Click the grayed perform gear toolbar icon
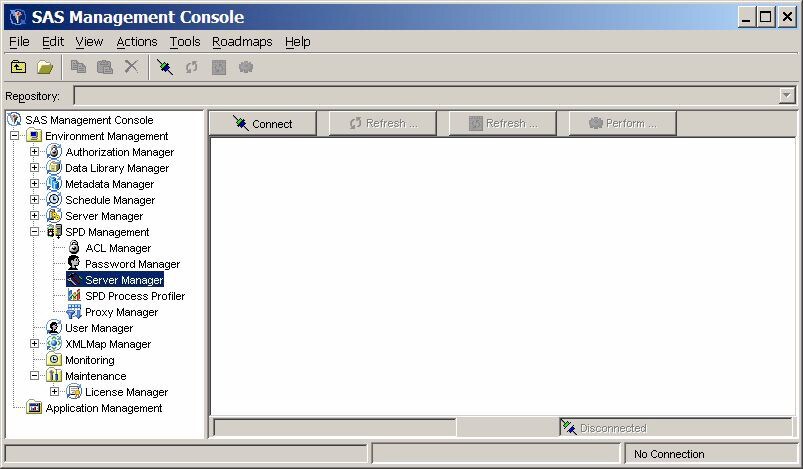Viewport: 803px width, 469px height. click(246, 67)
